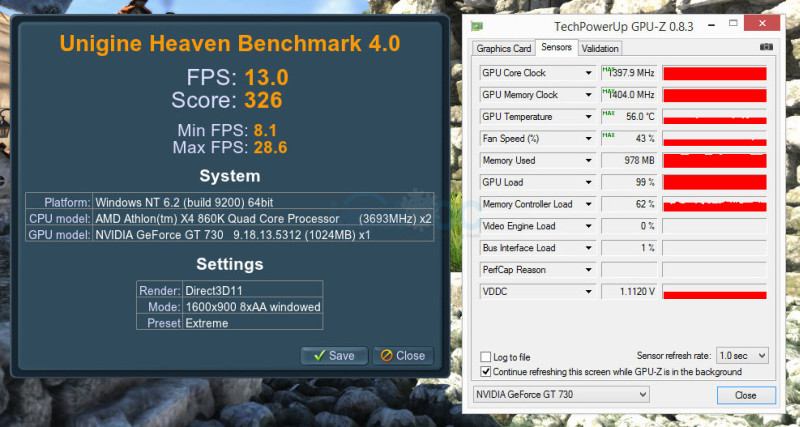Click the GPU-Z maximize window button
Screen dimensions: 800x427
pyautogui.click(x=733, y=24)
